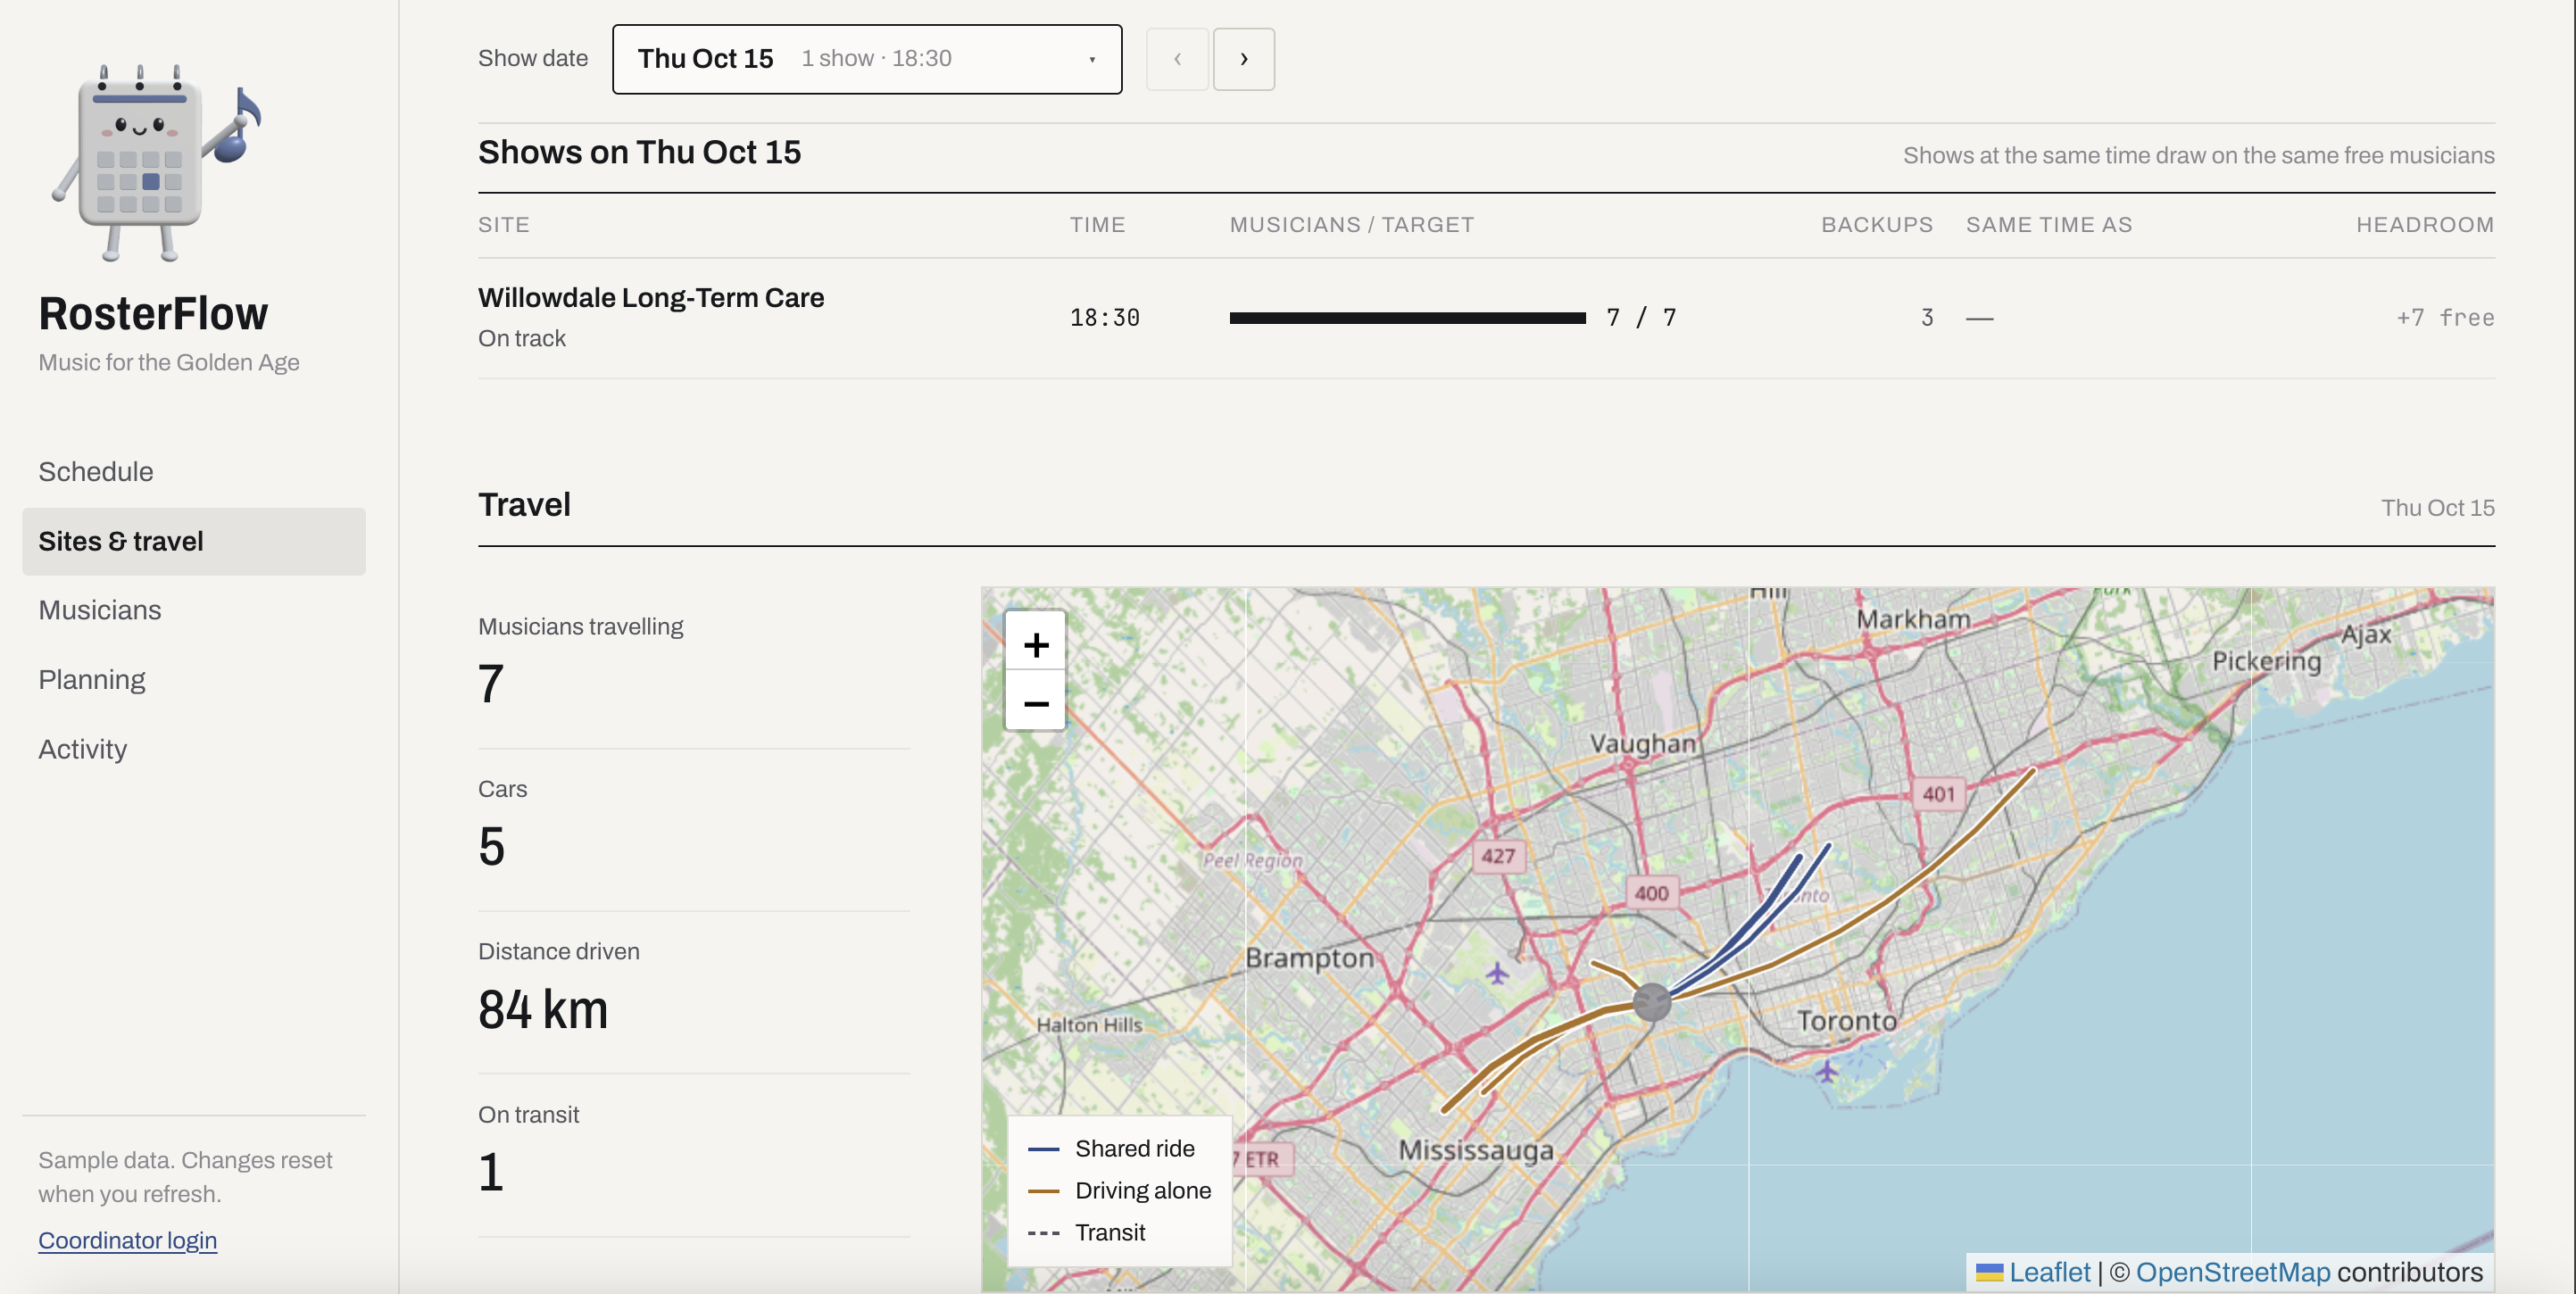This screenshot has height=1294, width=2576.
Task: Click the Highway 400 shield on map
Action: [x=1651, y=893]
